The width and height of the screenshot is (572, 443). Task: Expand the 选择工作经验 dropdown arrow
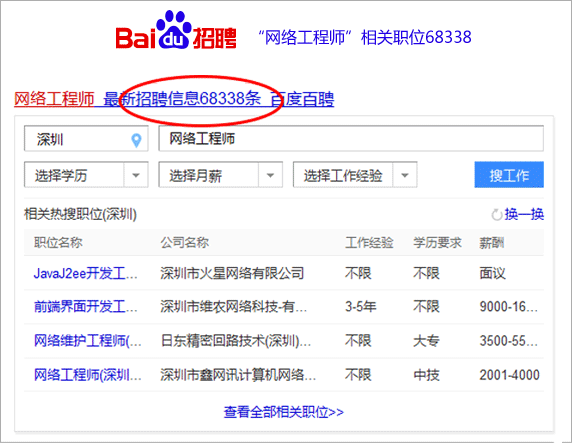[405, 175]
